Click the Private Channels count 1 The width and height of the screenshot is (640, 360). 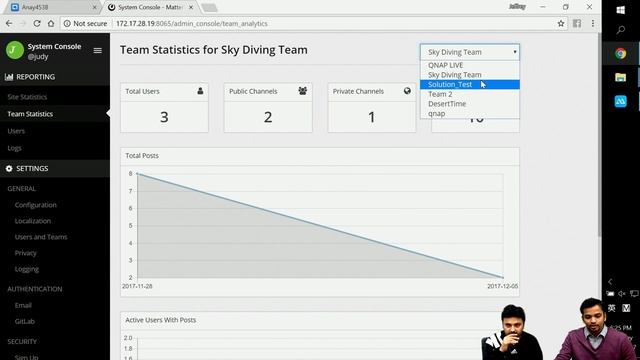(x=371, y=117)
